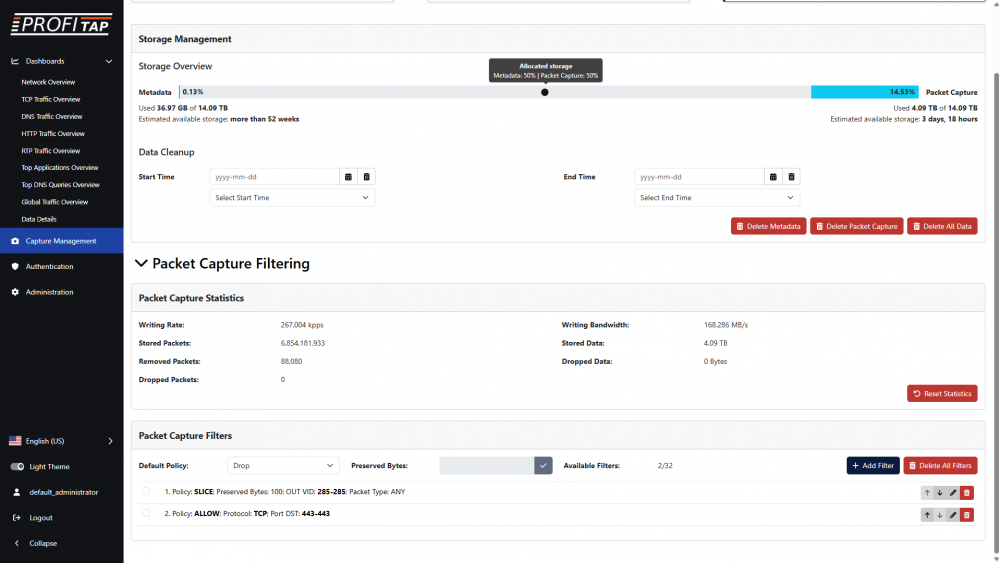1000x563 pixels.
Task: Click the Reset Statistics button
Action: (x=942, y=394)
